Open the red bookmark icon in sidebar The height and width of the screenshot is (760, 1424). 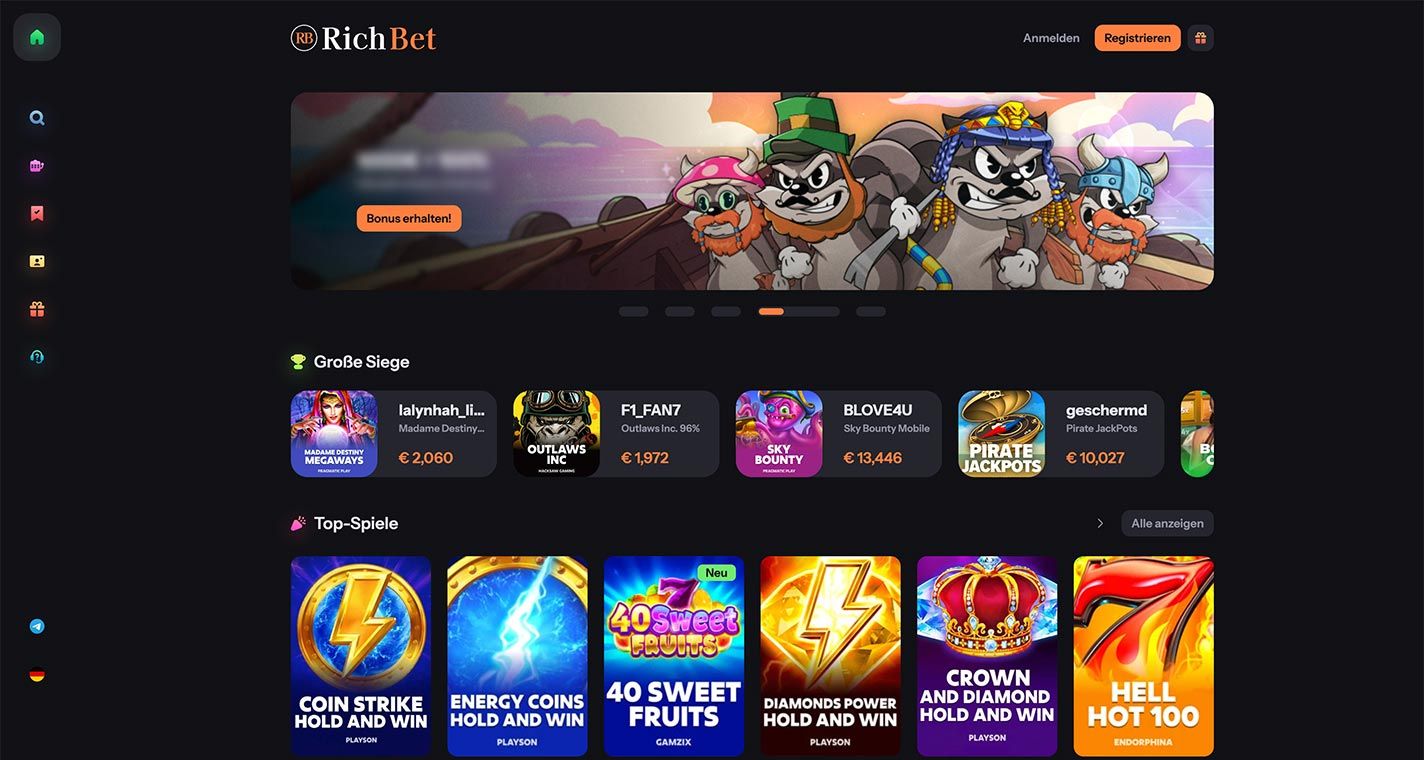[37, 213]
